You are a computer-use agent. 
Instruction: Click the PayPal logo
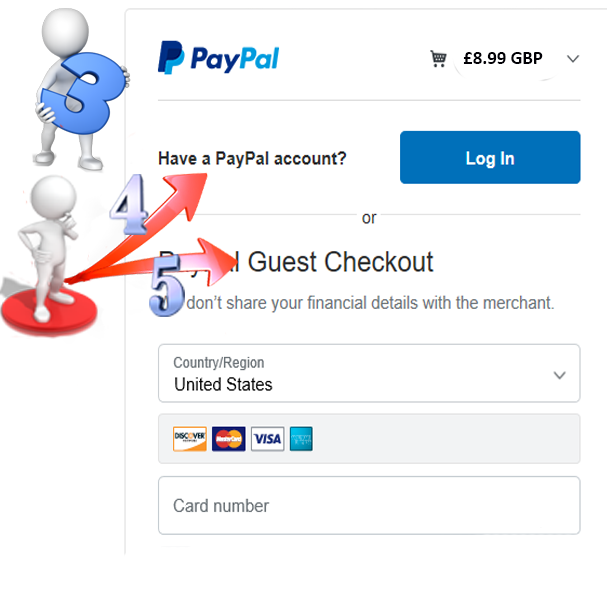tap(218, 58)
